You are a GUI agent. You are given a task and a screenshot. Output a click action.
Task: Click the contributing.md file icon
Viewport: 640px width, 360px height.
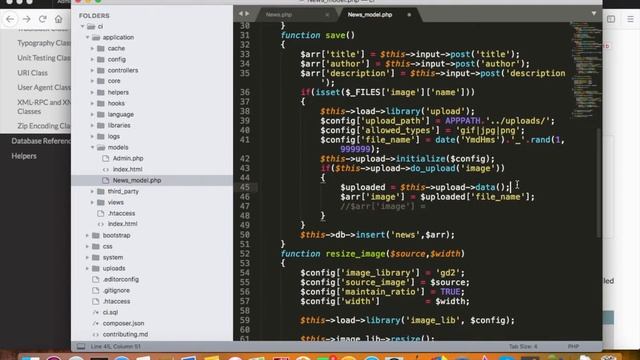[96, 334]
